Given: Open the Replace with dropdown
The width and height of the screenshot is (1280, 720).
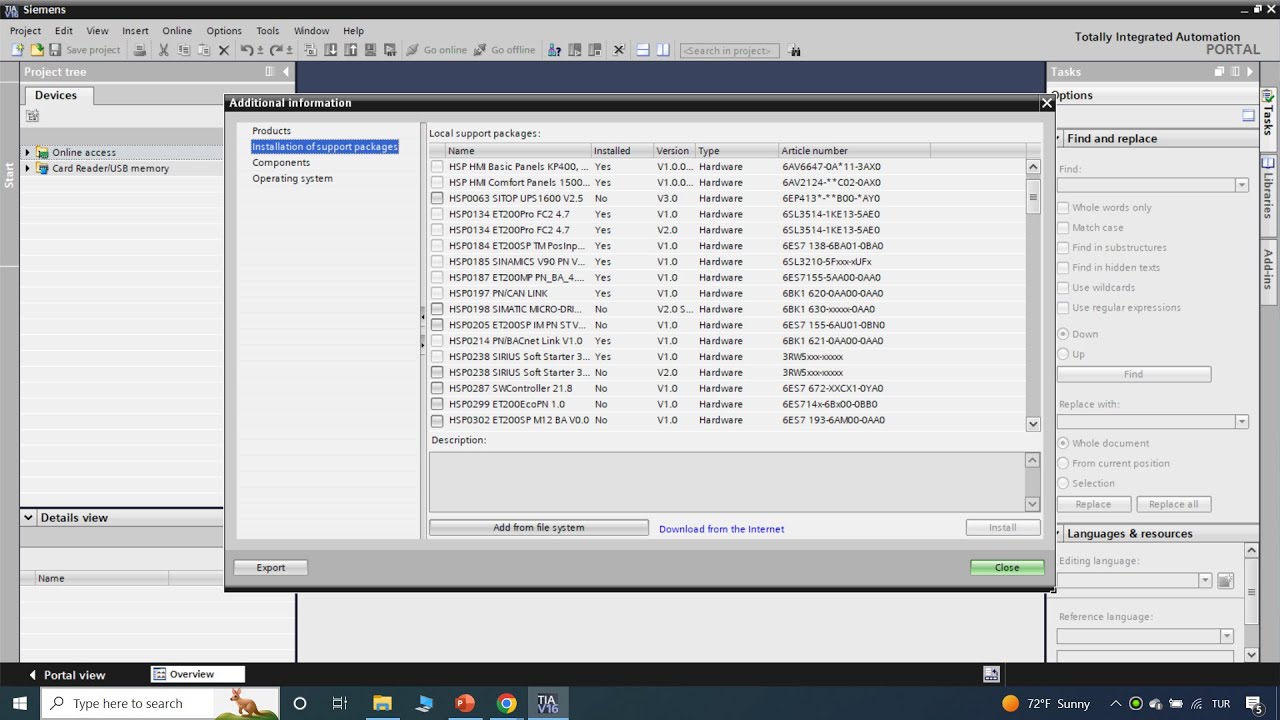Looking at the screenshot, I should 1241,422.
